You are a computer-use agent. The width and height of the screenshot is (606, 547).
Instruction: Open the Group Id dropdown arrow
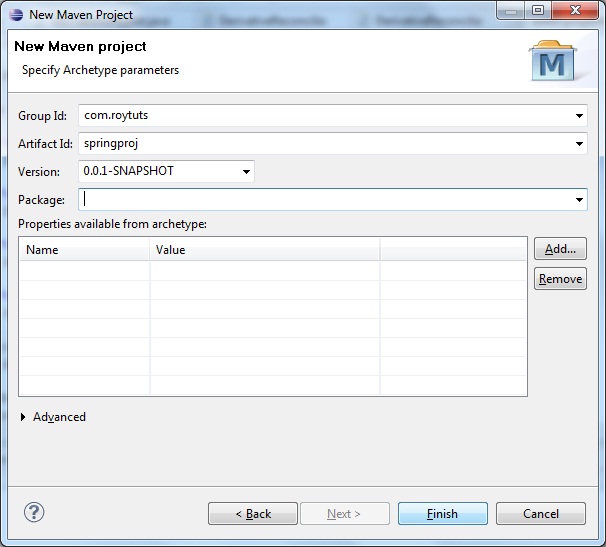[579, 116]
